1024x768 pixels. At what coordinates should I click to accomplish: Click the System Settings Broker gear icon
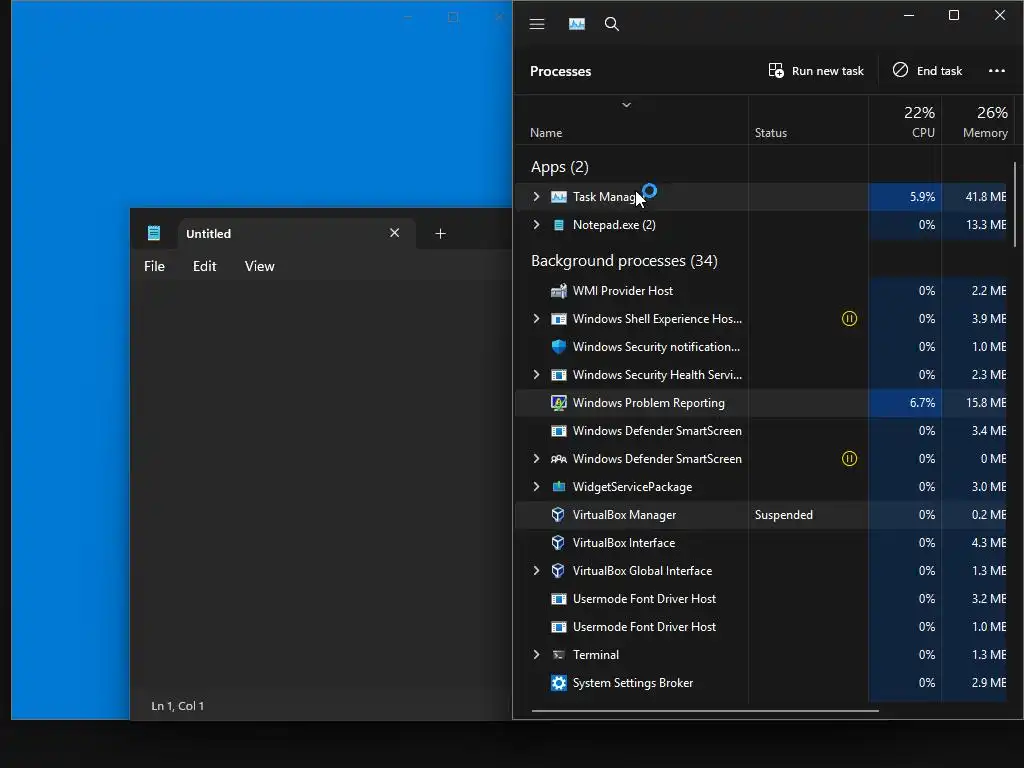pos(558,682)
